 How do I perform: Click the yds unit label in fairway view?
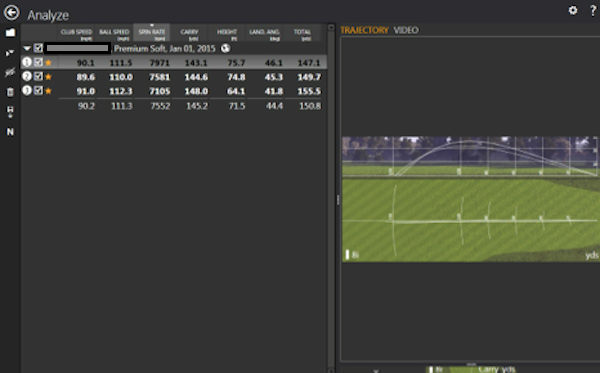[592, 255]
